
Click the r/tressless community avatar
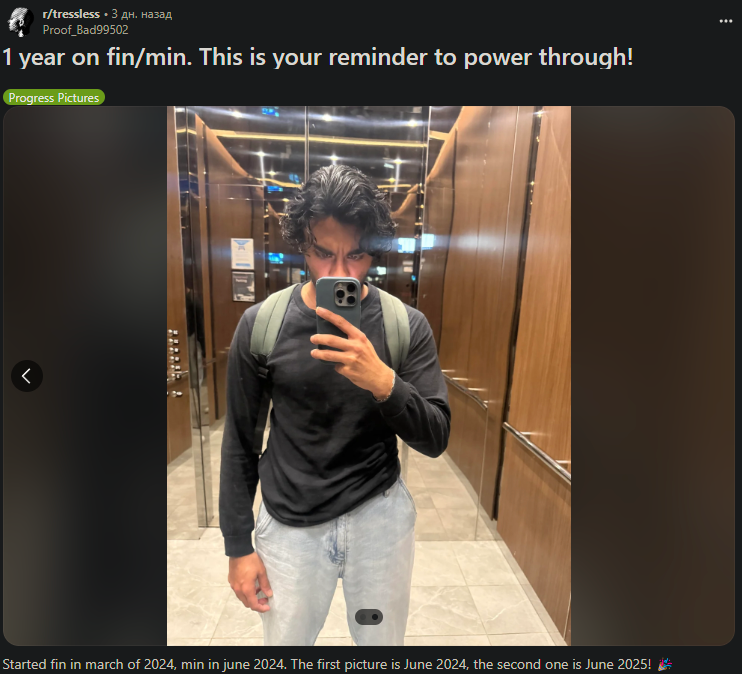(x=20, y=22)
